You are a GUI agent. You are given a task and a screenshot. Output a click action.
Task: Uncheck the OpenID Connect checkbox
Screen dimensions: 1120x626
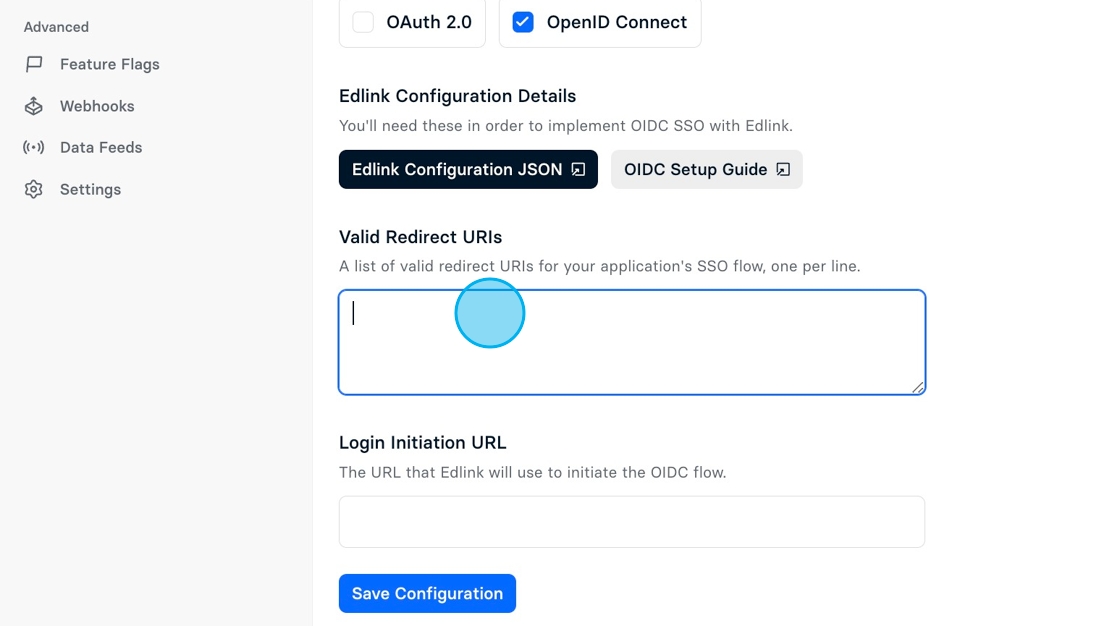coord(523,22)
